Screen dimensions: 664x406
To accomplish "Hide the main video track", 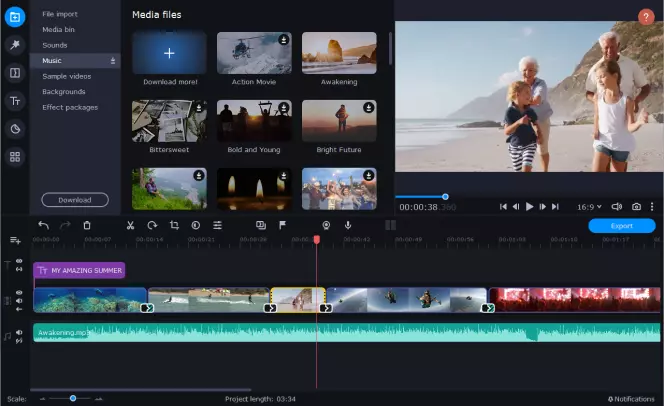I will pyautogui.click(x=19, y=293).
